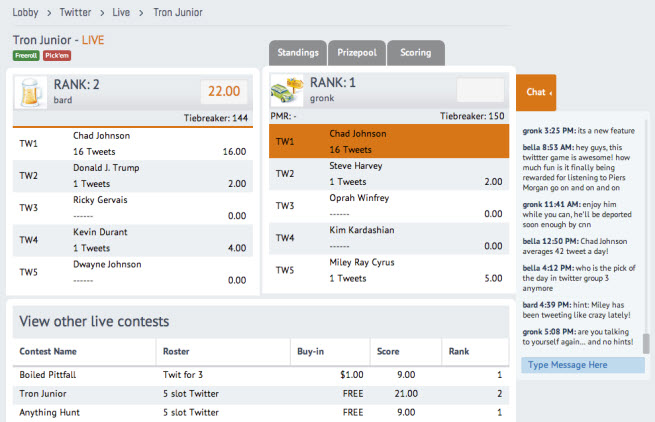
Task: Go to Lobby breadcrumb
Action: click(25, 13)
